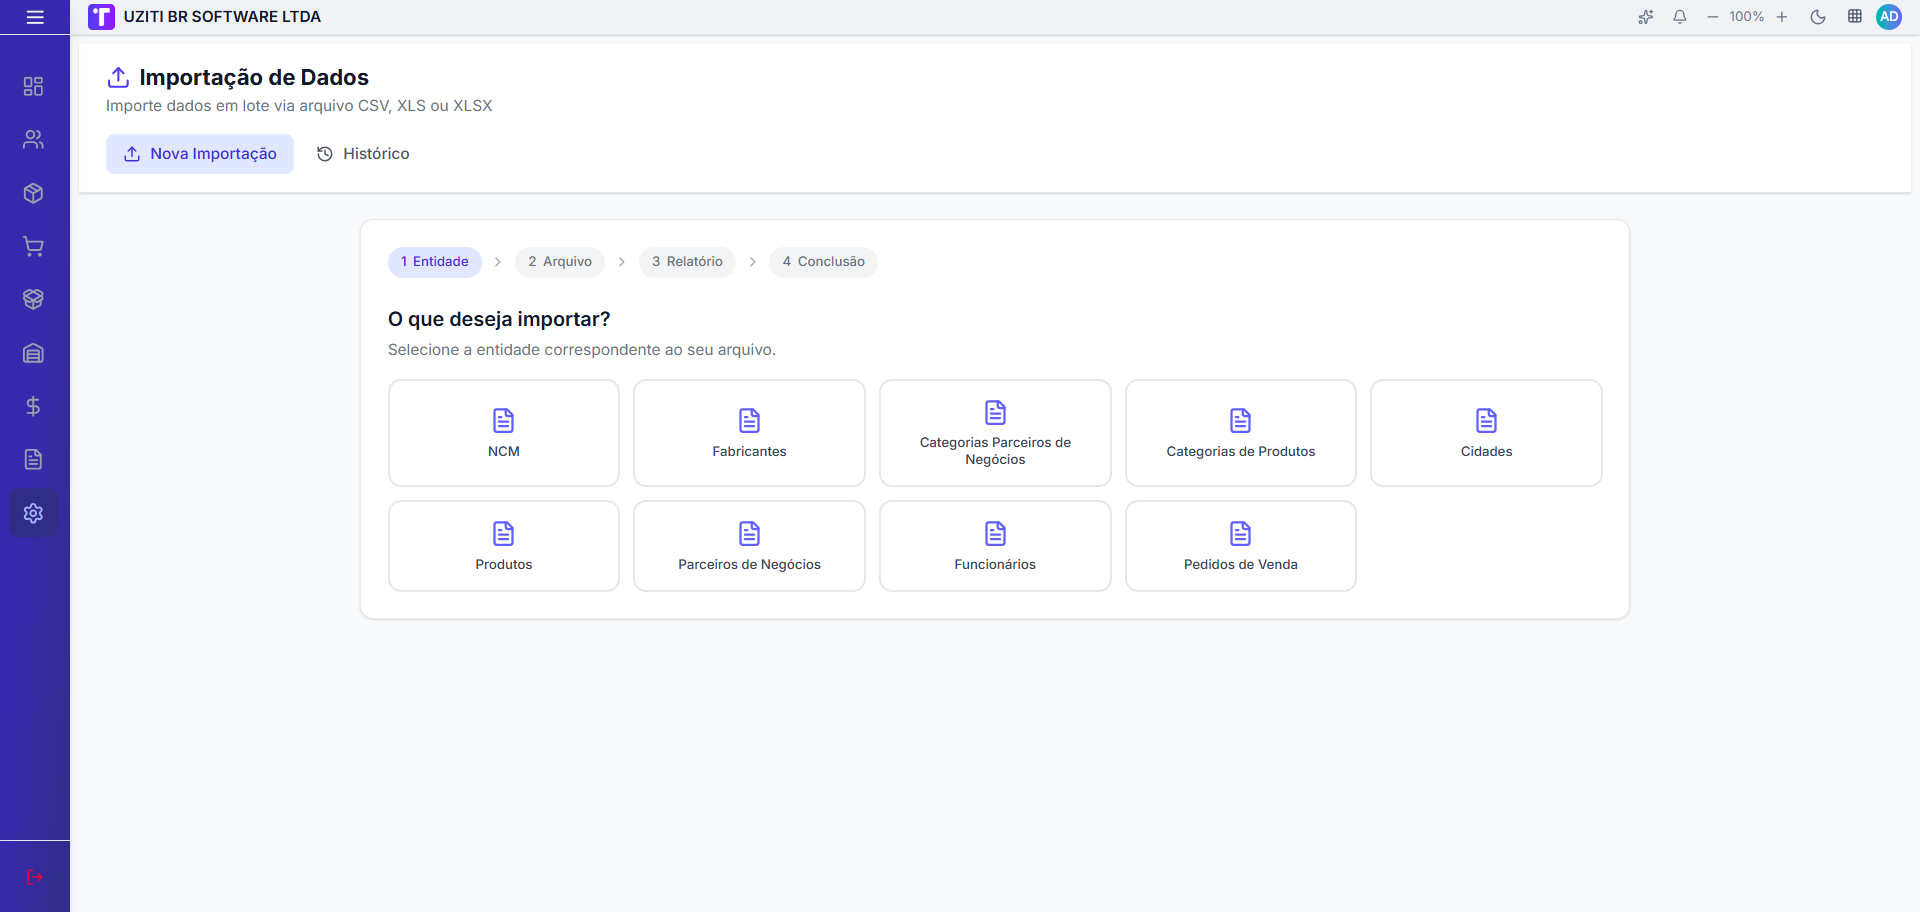Image resolution: width=1920 pixels, height=912 pixels.
Task: Choose the Cidades entity card
Action: [1486, 433]
